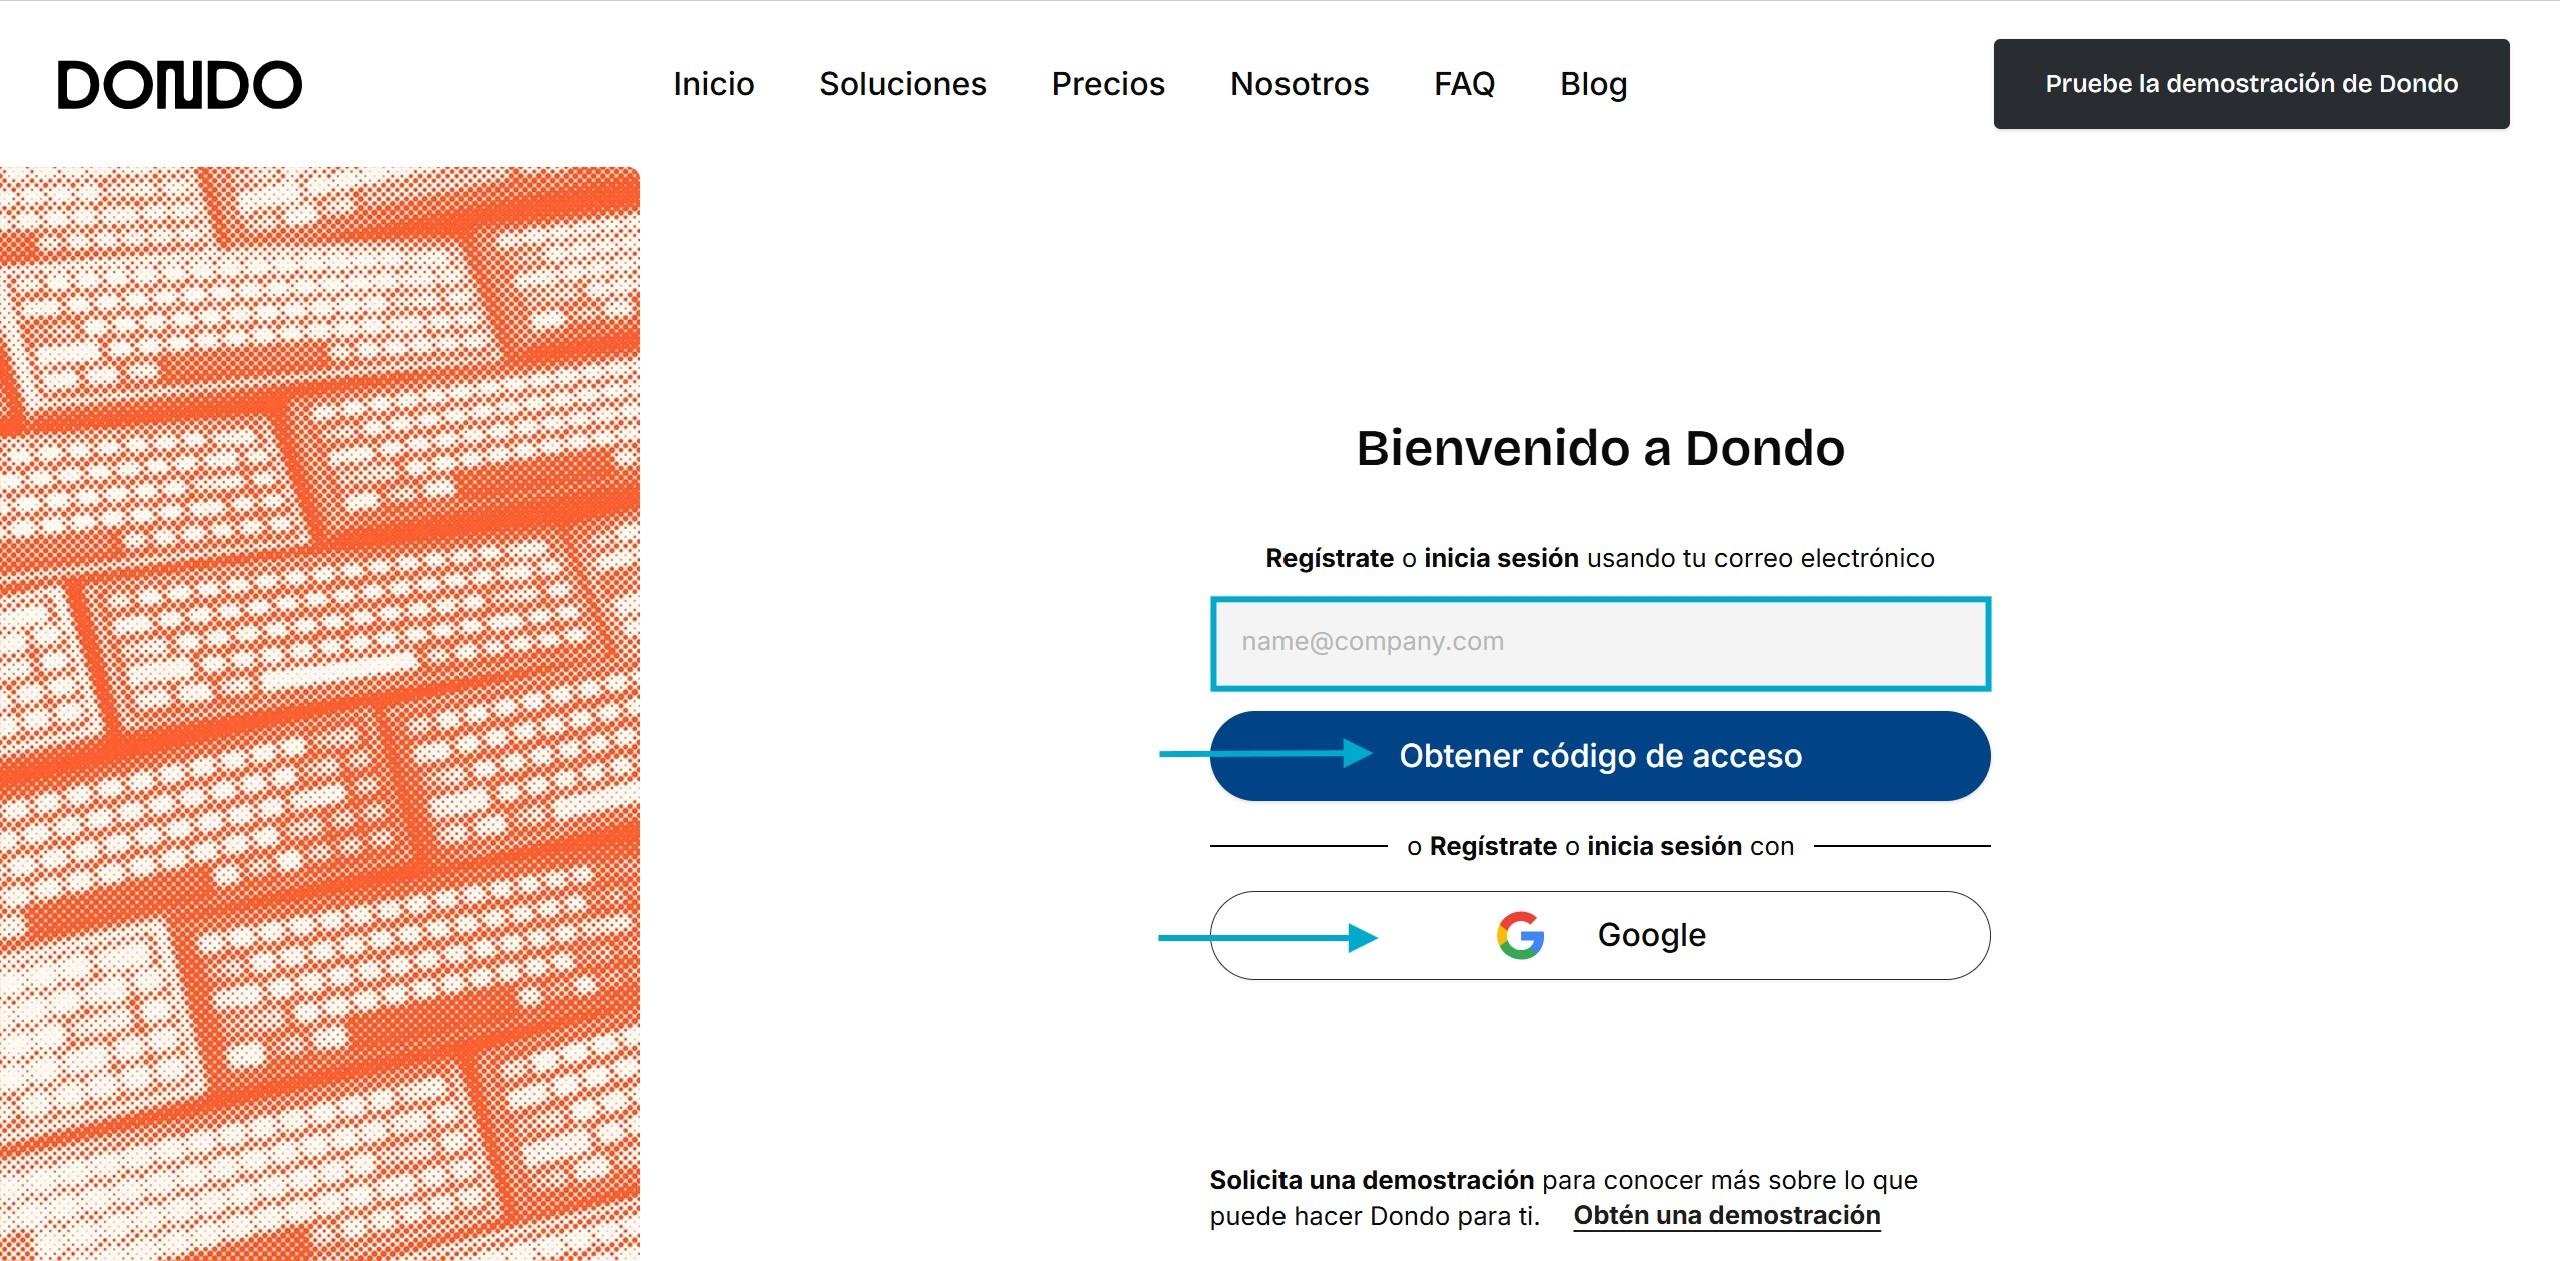Go to the Soluciones page
Screen dimensions: 2560x1261
point(902,84)
